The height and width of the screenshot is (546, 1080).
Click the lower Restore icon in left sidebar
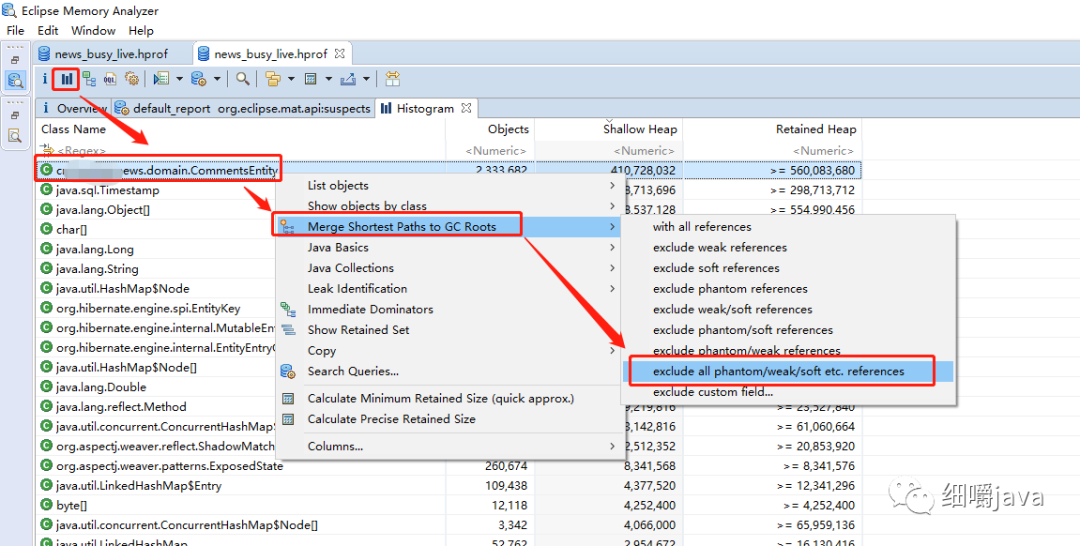click(15, 116)
